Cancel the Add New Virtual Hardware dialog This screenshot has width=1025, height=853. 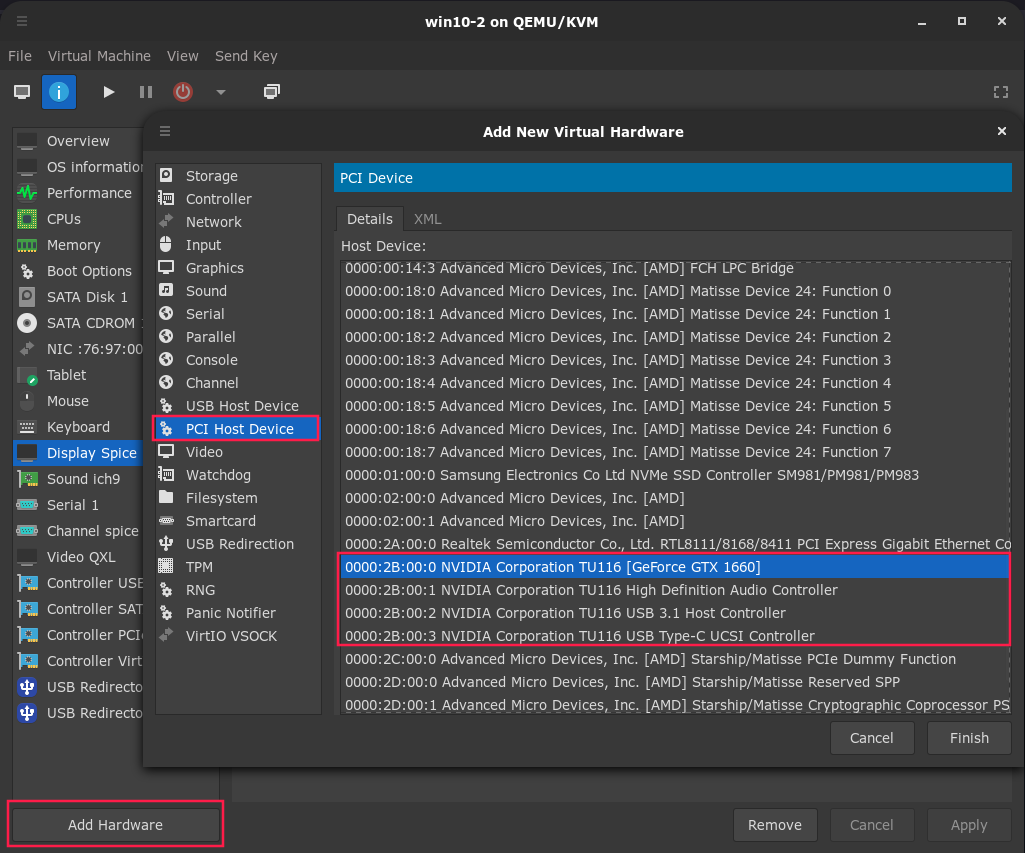pos(871,738)
